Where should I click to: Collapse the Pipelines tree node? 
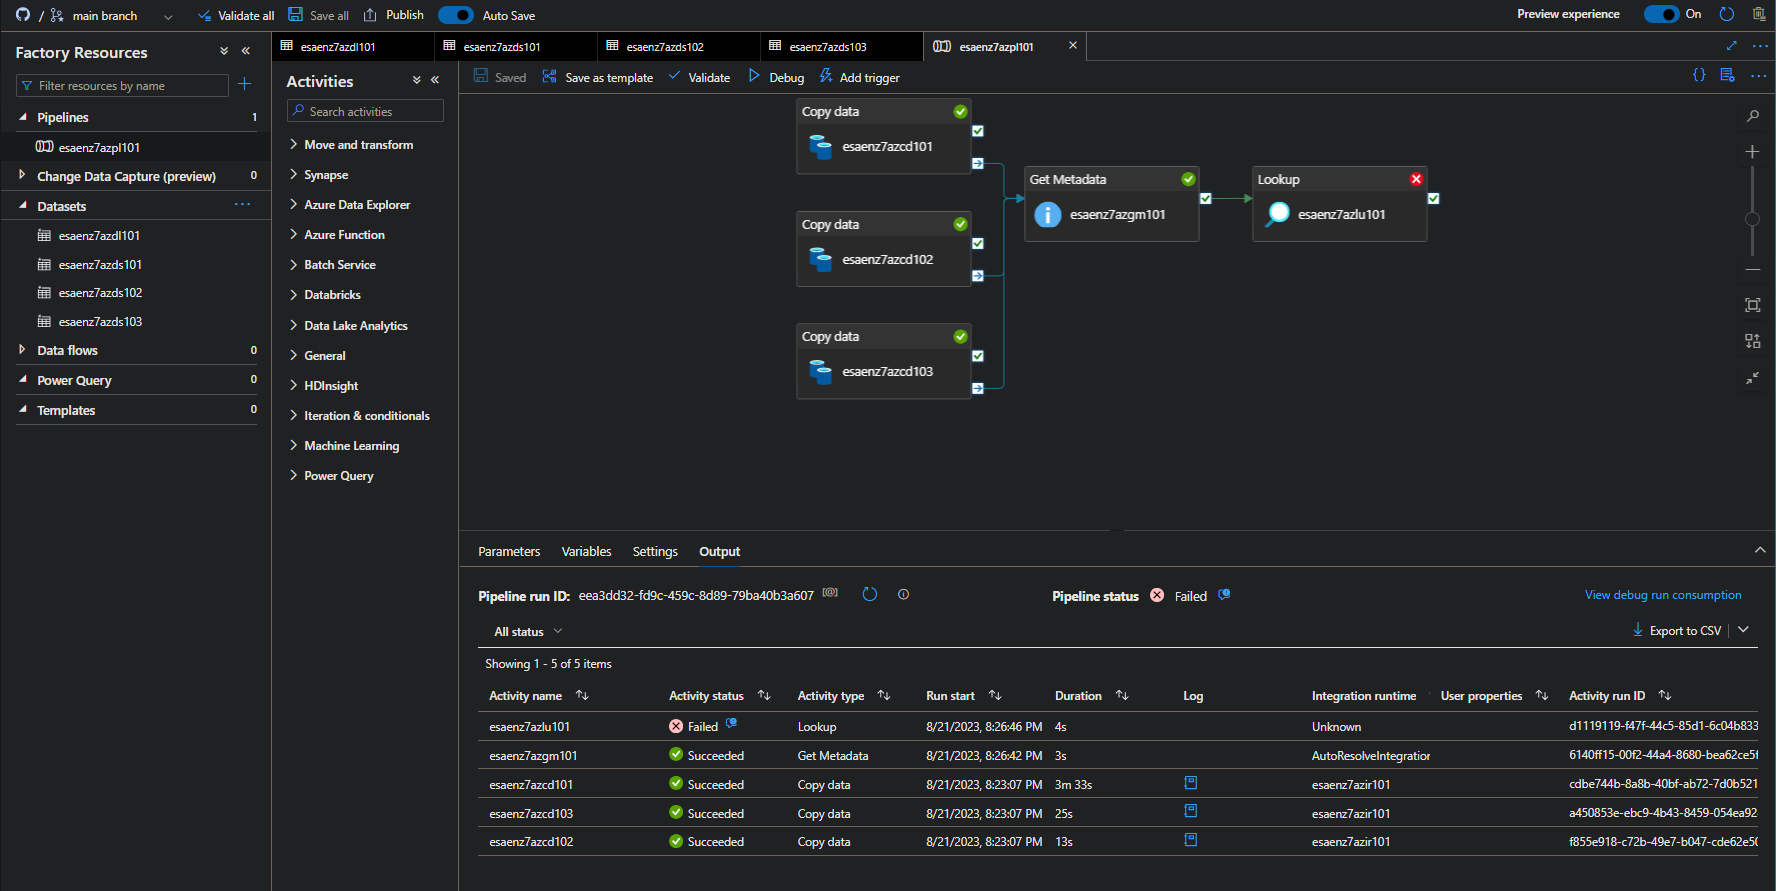pos(22,117)
